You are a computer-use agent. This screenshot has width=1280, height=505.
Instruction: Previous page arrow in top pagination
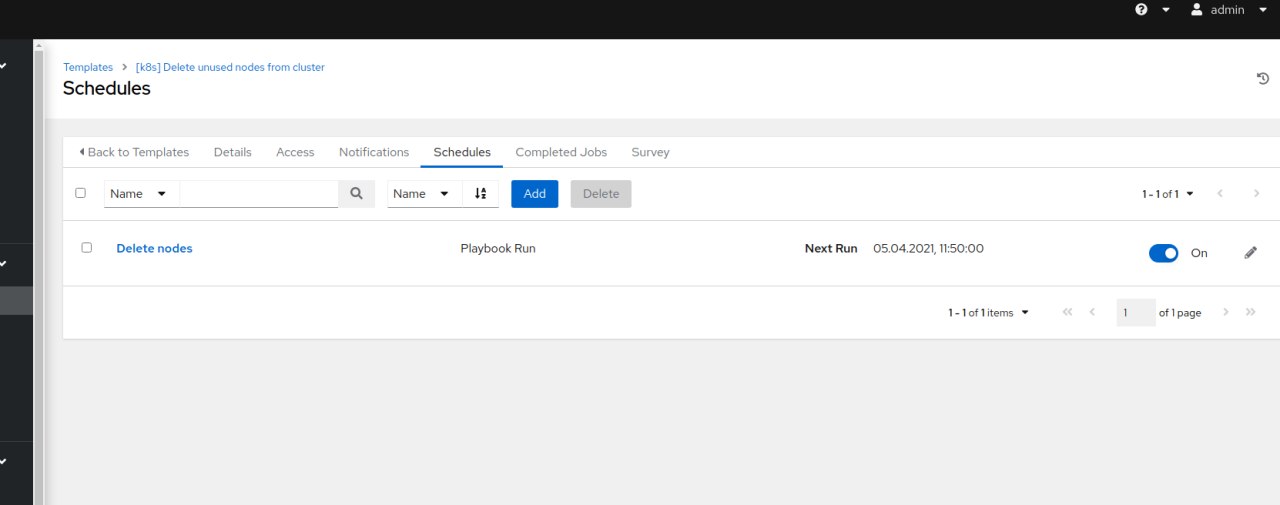pyautogui.click(x=1220, y=194)
